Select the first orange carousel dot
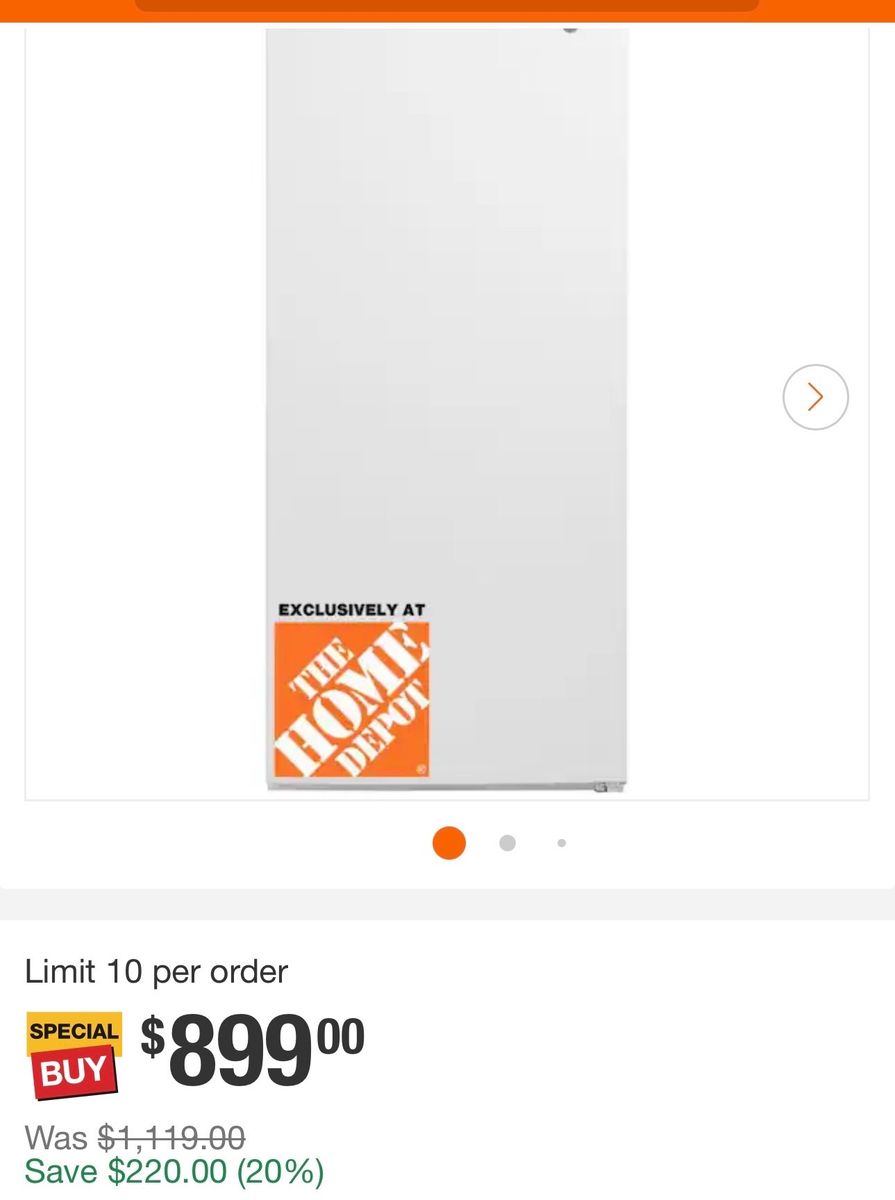 (449, 843)
